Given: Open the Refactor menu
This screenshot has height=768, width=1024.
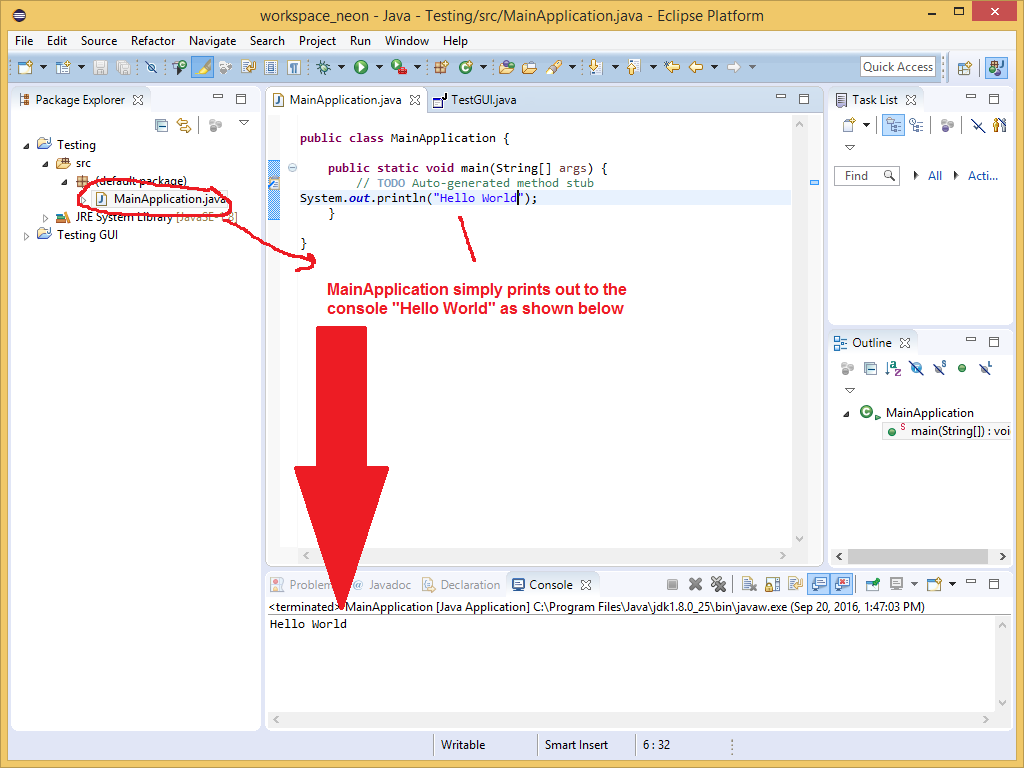Looking at the screenshot, I should click(x=153, y=41).
